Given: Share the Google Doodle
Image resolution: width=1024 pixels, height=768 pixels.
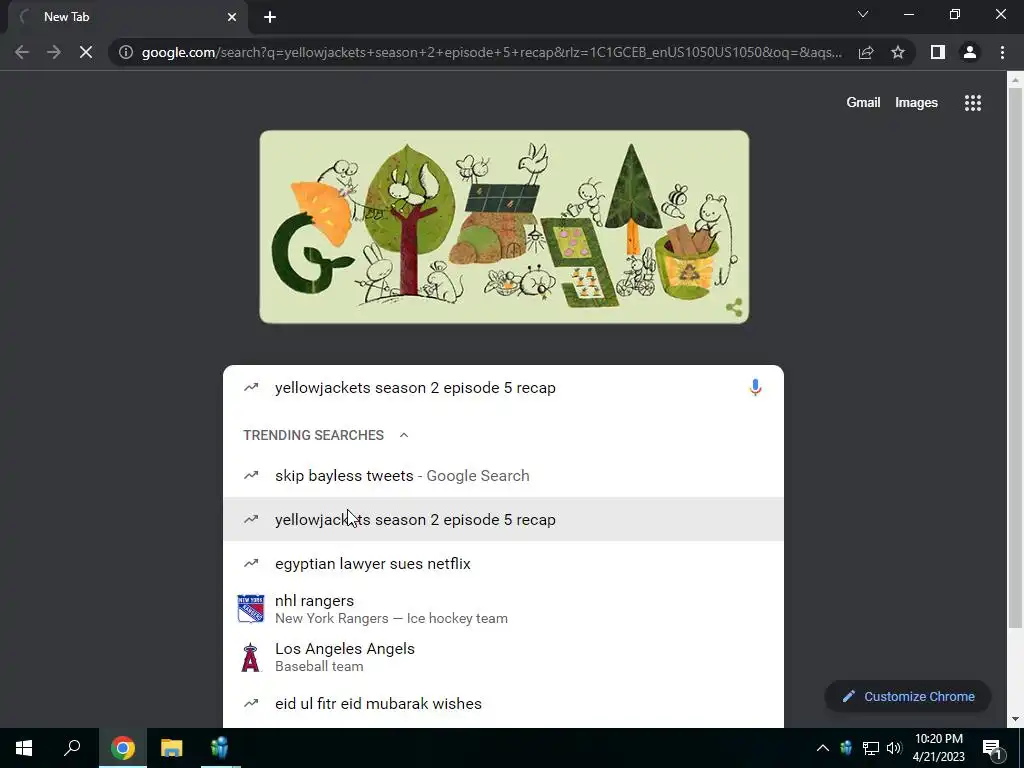Looking at the screenshot, I should (734, 308).
